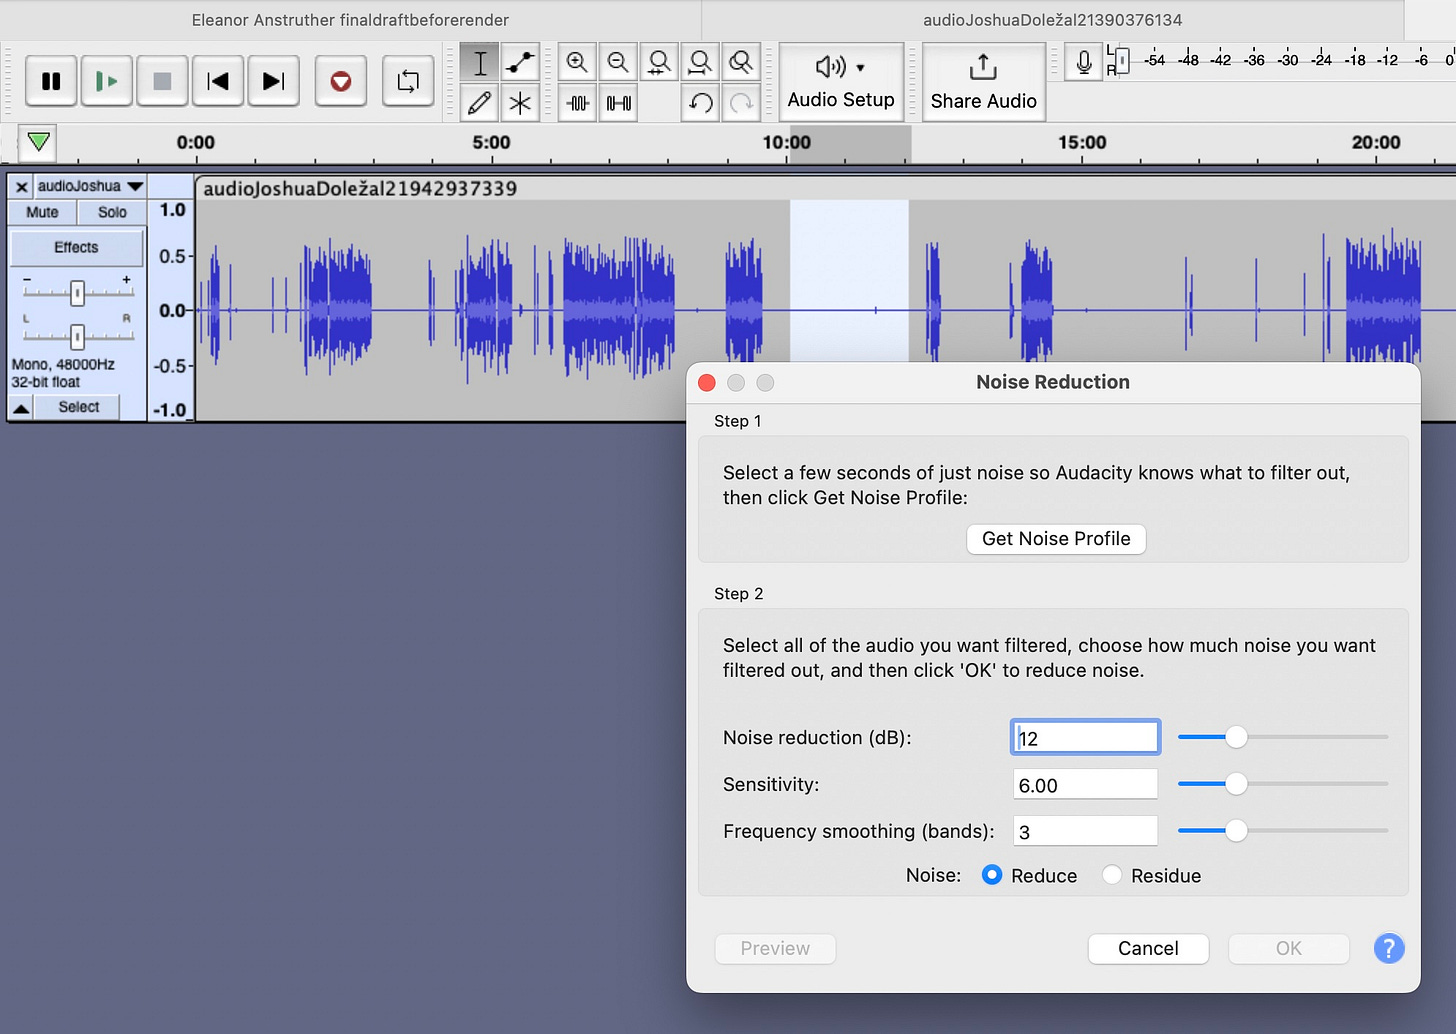Click Cancel in the Noise Reduction dialog
Screen dimensions: 1456x1034
tap(1148, 949)
